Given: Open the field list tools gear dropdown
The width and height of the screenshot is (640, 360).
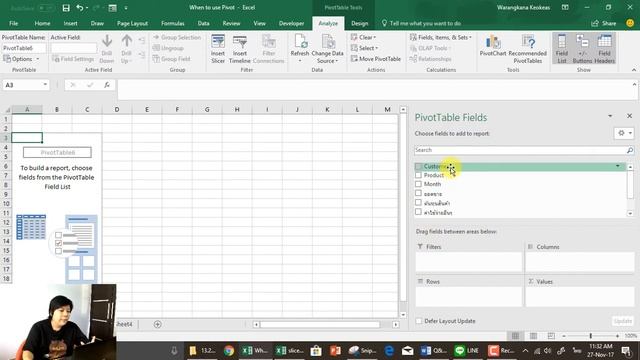Looking at the screenshot, I should [624, 133].
